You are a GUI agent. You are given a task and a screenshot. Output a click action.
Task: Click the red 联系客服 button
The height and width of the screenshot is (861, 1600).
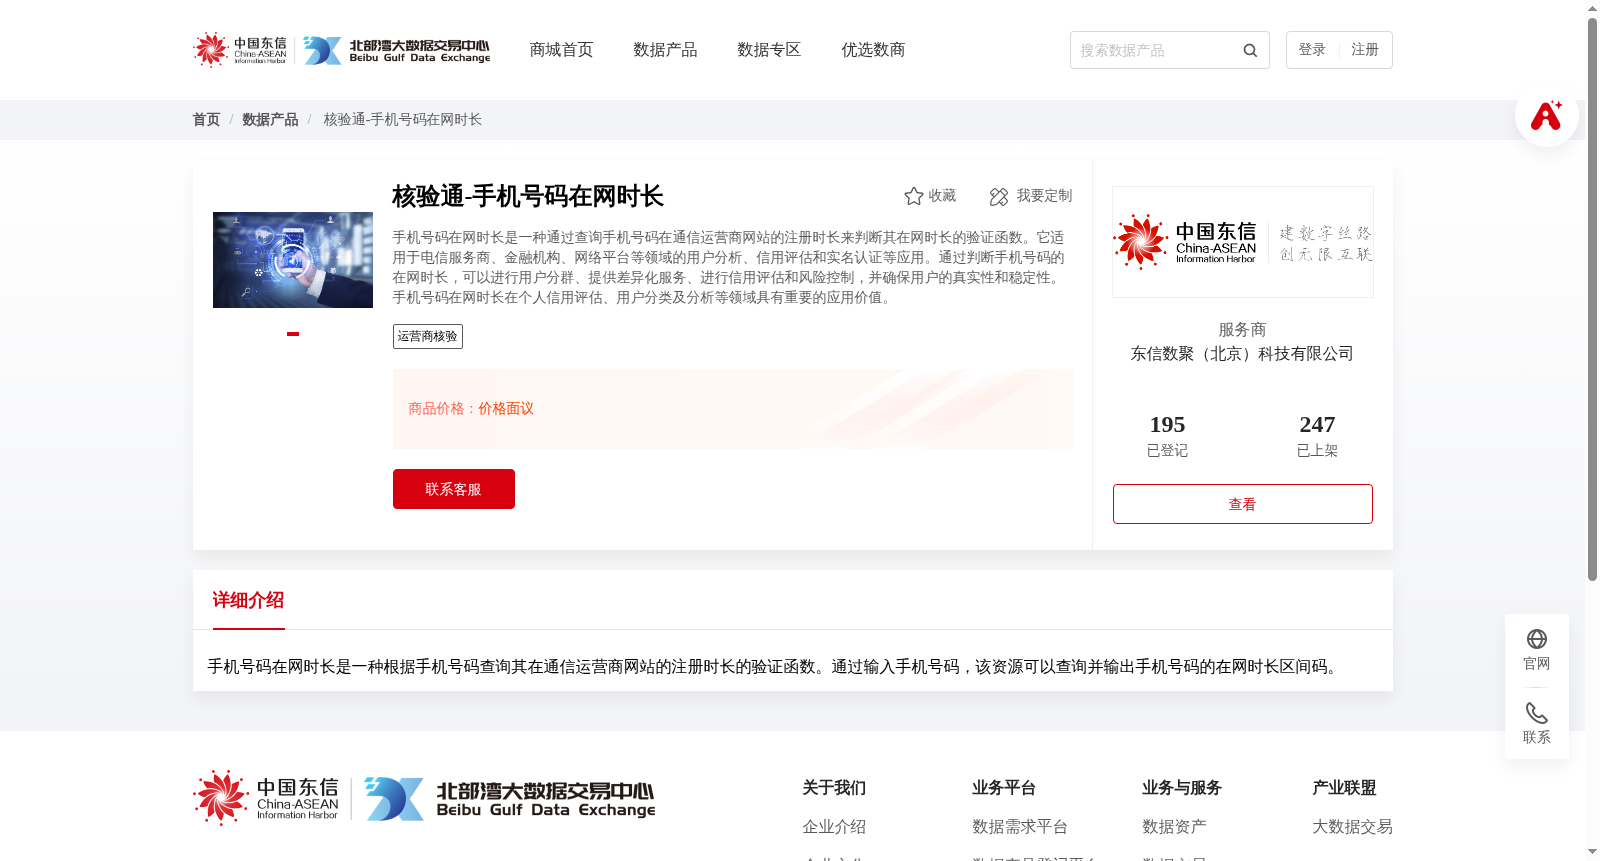pyautogui.click(x=454, y=489)
